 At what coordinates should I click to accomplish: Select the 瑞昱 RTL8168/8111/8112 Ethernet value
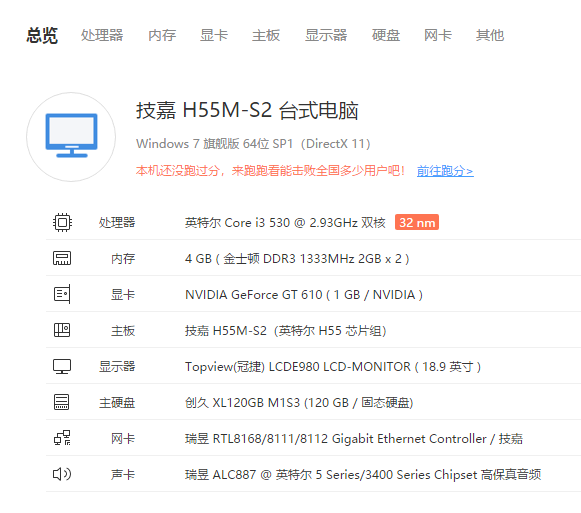354,438
